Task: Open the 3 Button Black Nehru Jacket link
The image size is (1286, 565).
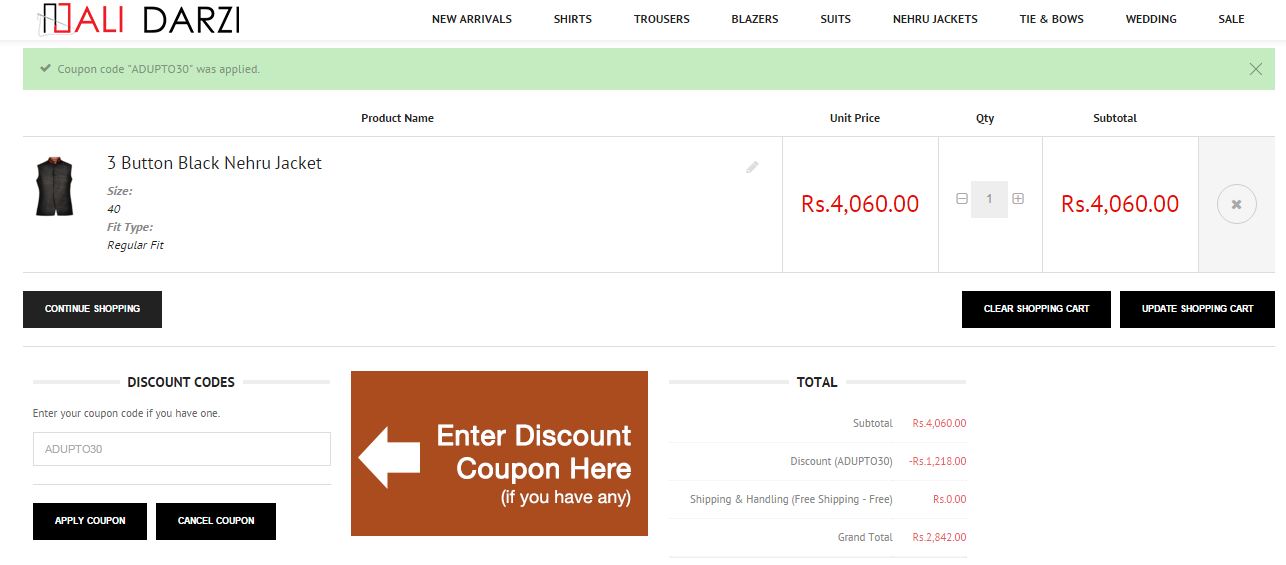Action: (x=214, y=163)
